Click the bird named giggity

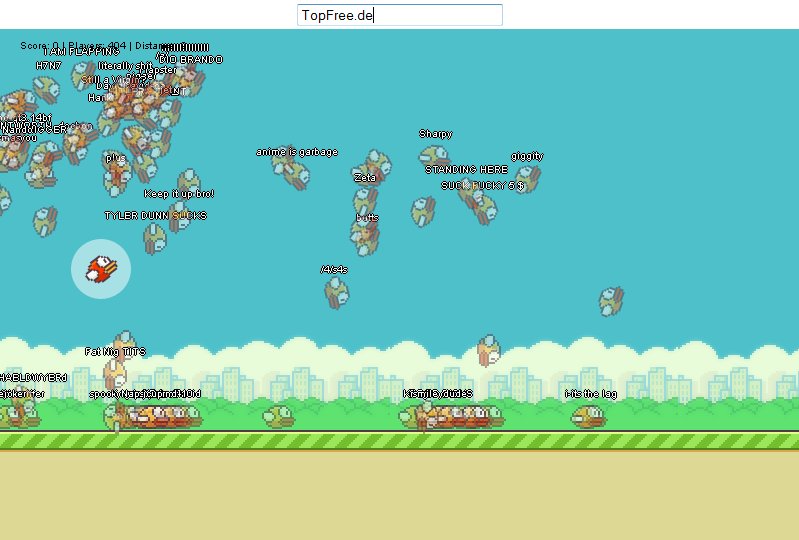(526, 178)
